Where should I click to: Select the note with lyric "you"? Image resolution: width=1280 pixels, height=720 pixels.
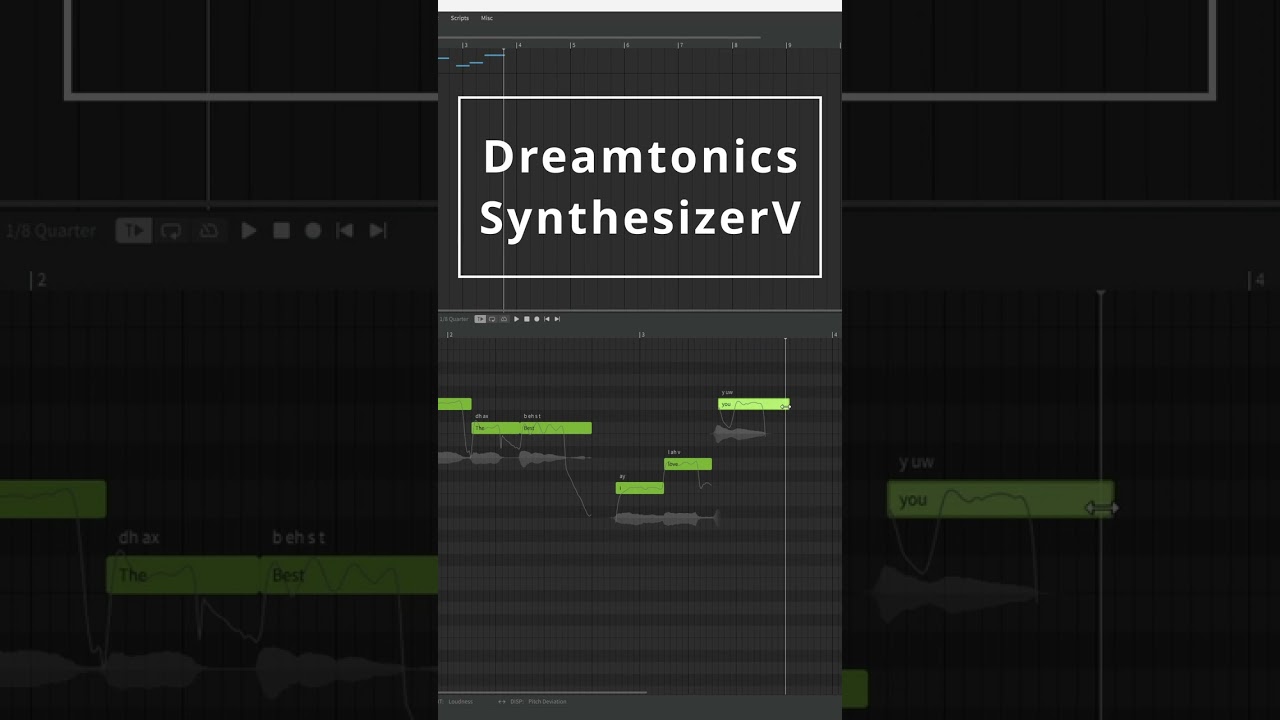[754, 404]
